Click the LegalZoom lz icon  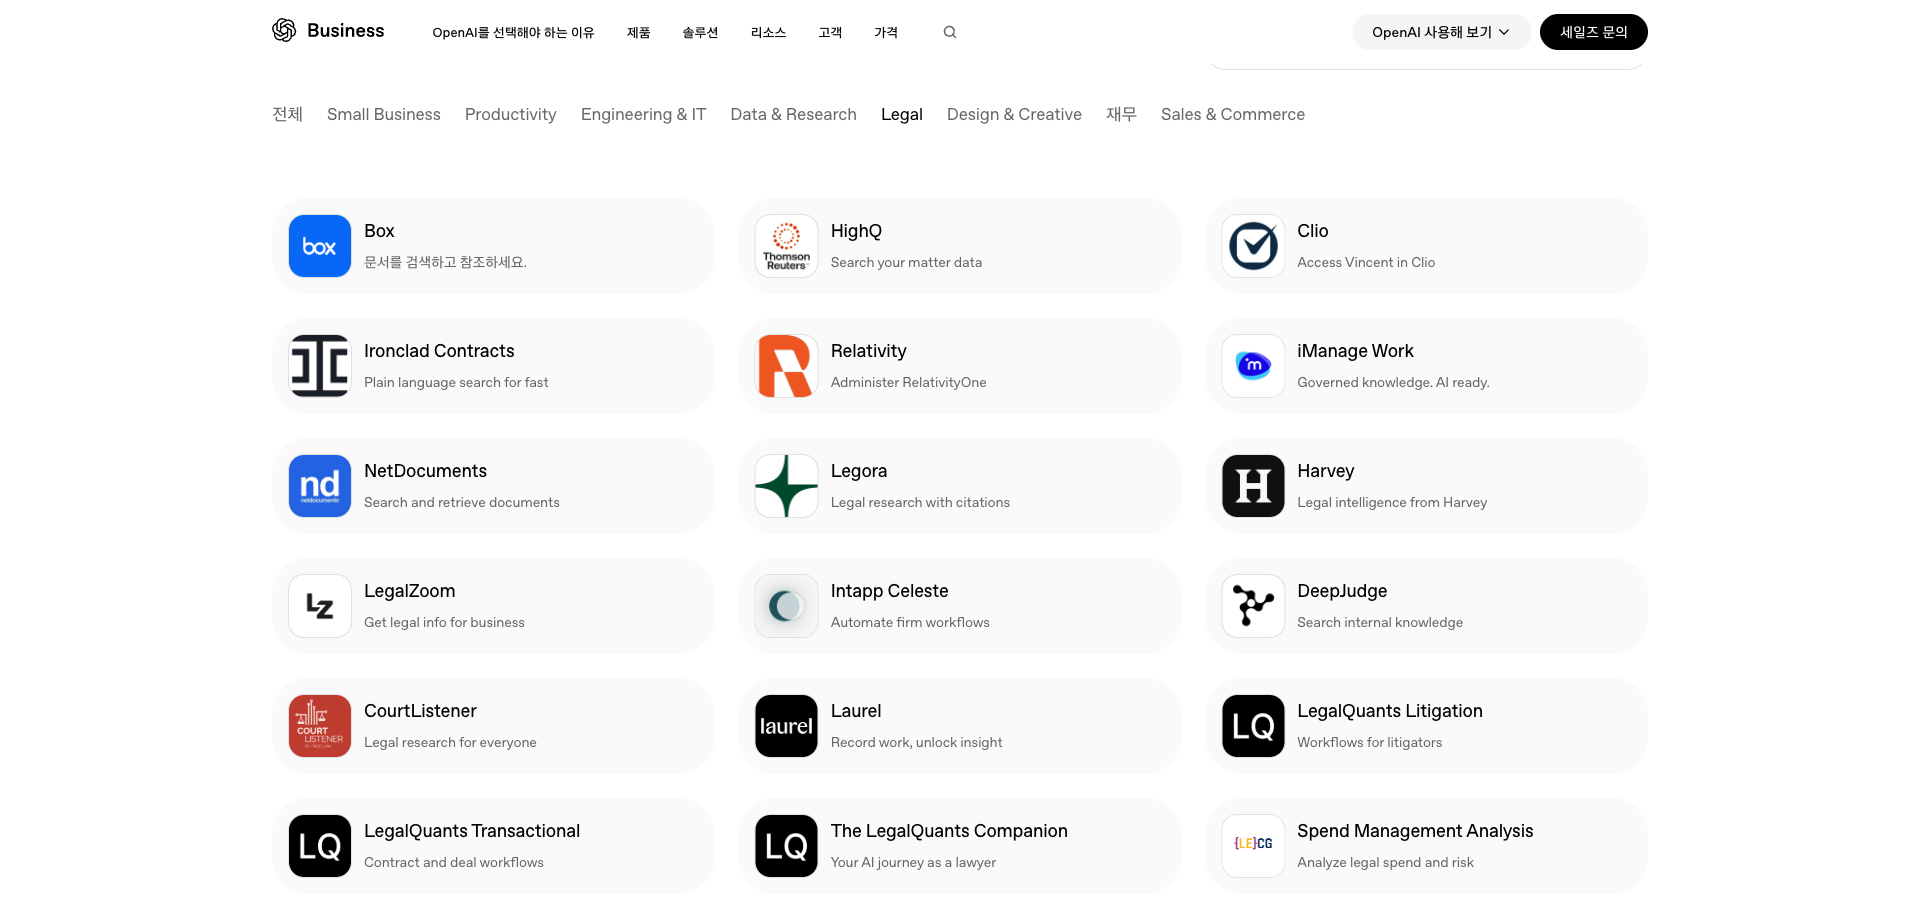tap(320, 606)
